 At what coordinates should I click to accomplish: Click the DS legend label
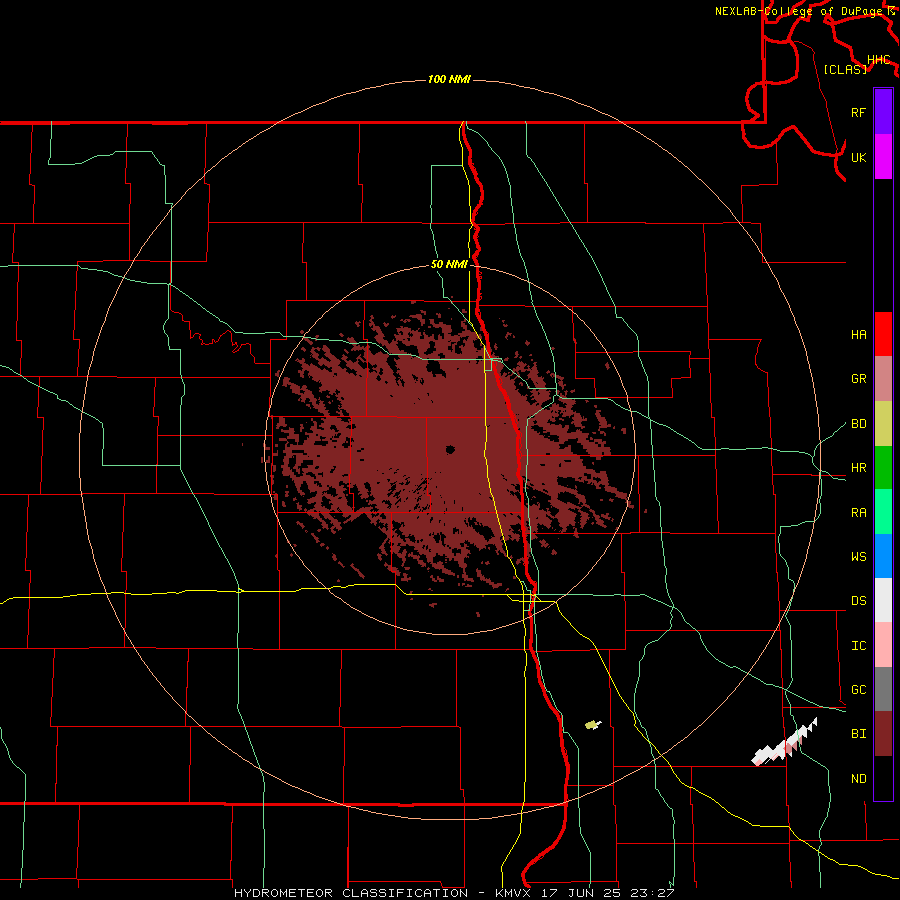858,601
